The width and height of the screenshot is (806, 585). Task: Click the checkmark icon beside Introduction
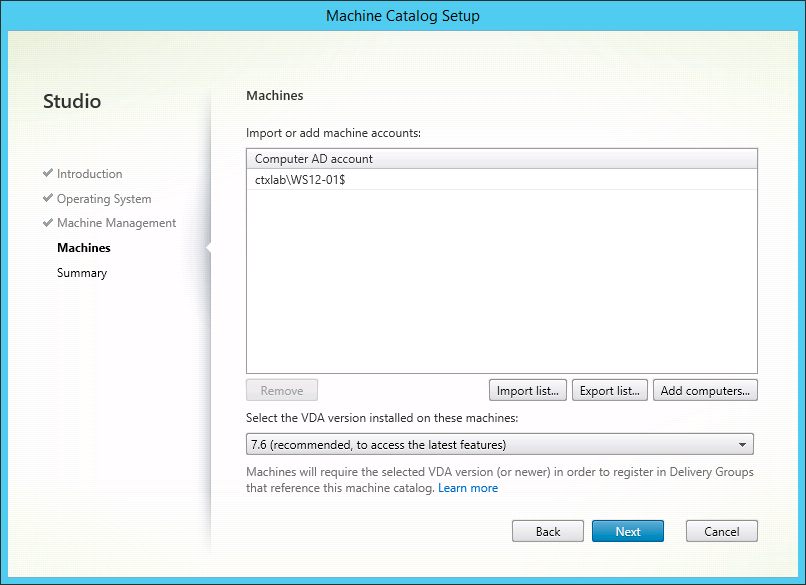tap(48, 173)
